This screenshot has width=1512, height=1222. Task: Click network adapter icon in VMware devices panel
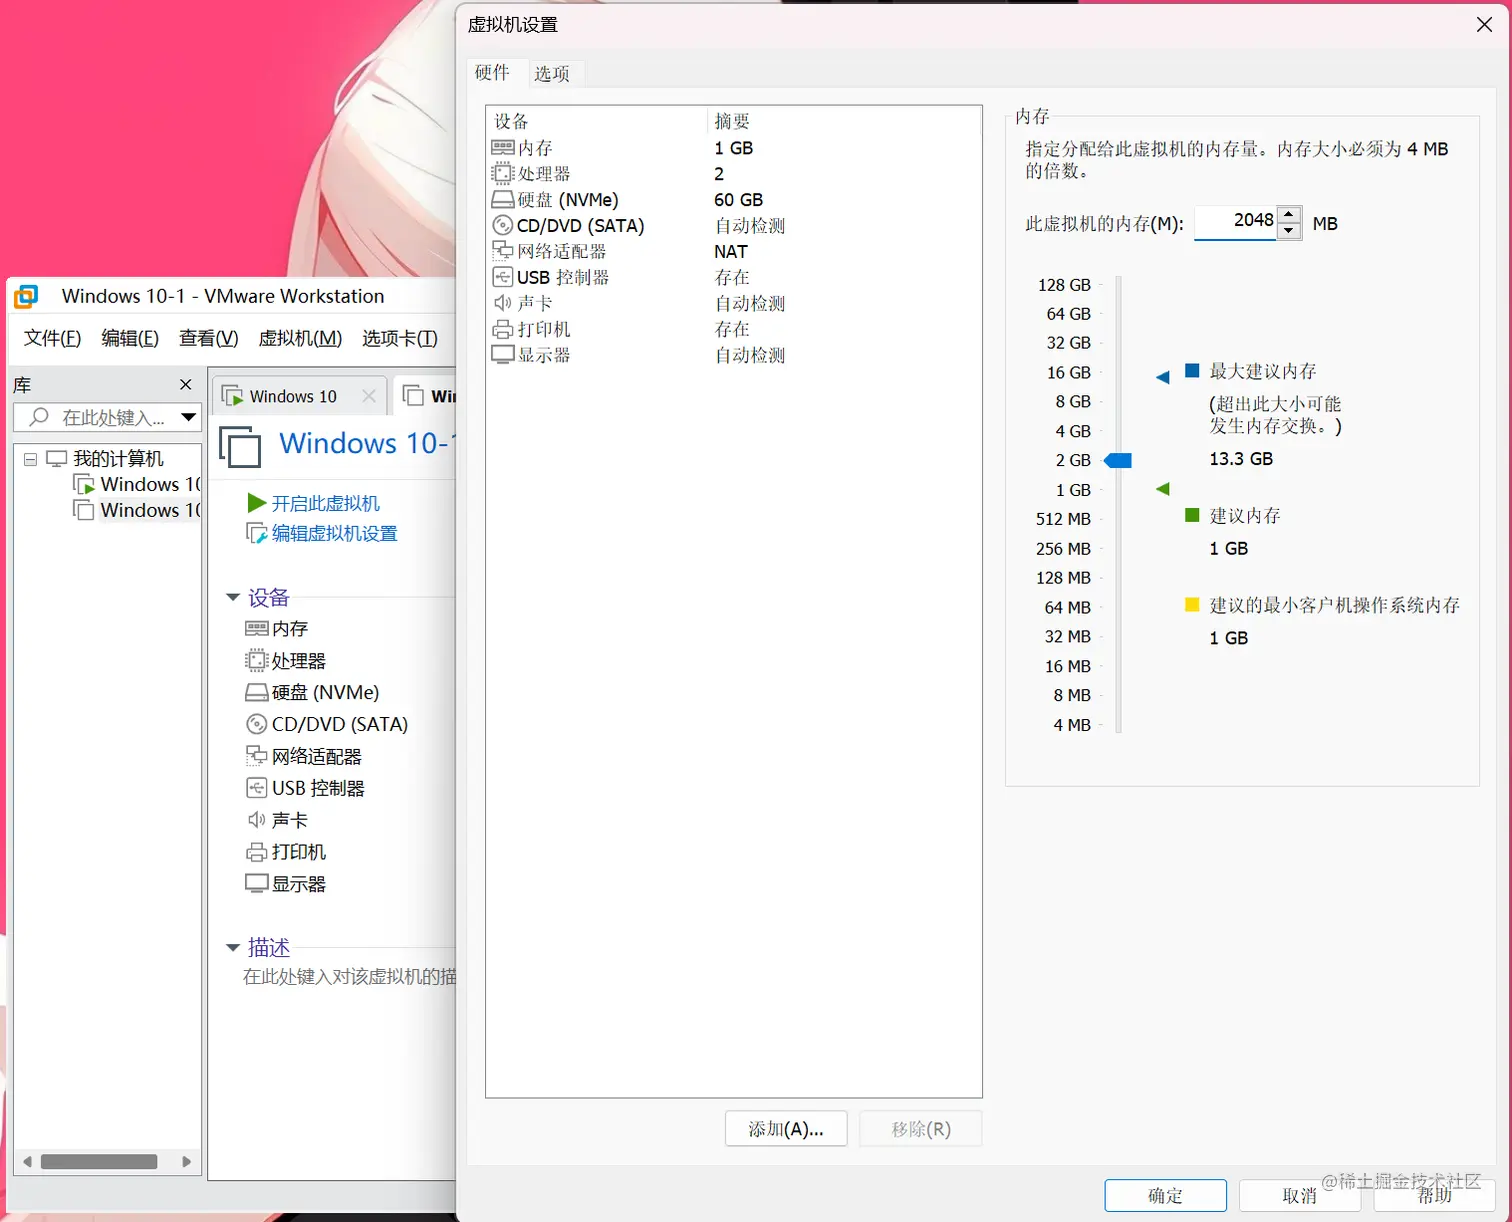(x=257, y=756)
